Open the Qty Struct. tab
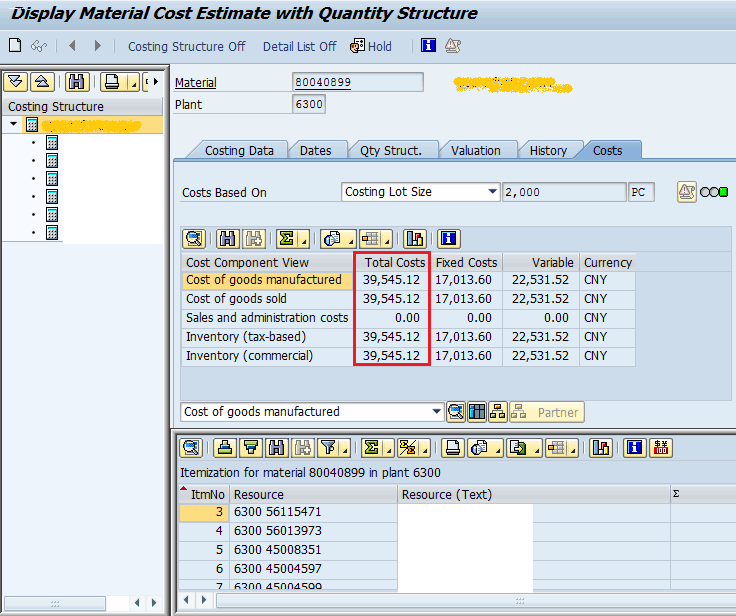The image size is (736, 616). 391,151
